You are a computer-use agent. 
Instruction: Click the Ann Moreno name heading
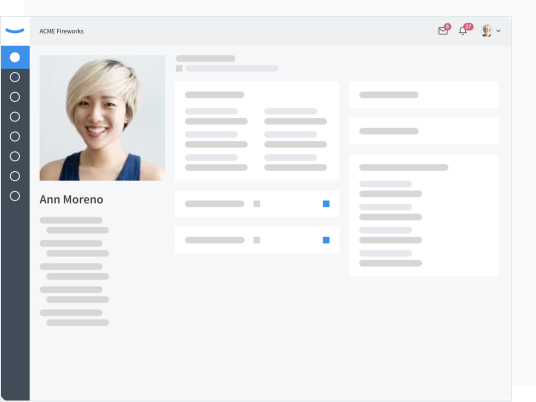[71, 199]
